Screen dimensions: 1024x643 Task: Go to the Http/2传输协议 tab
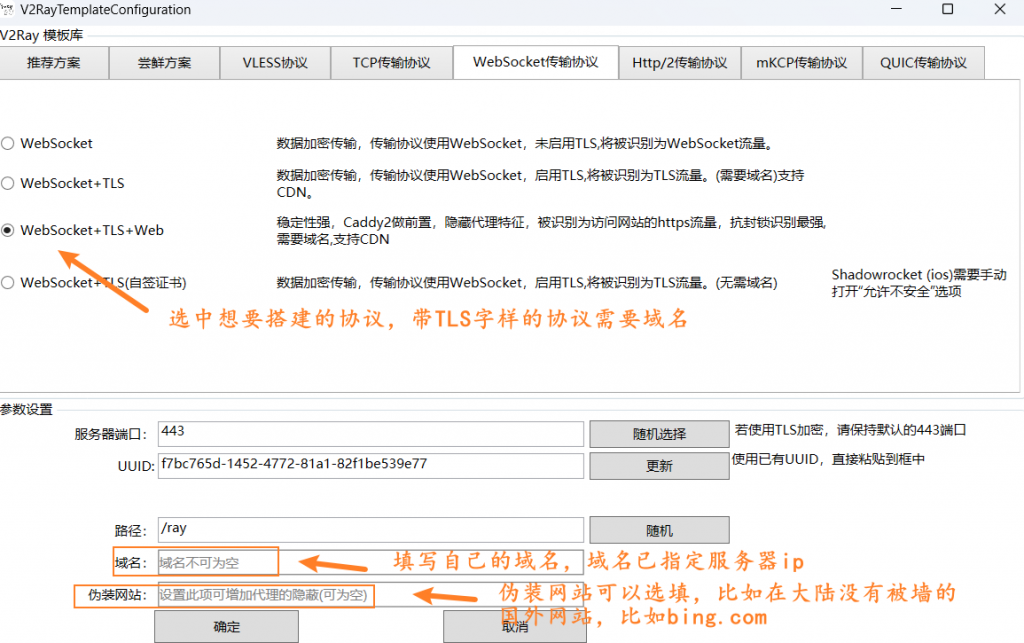tap(679, 62)
